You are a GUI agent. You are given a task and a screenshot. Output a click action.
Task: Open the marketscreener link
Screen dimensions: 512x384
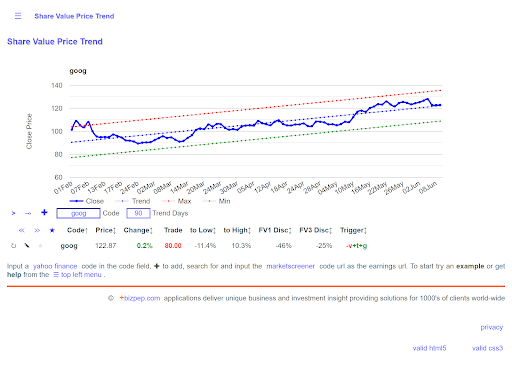[x=290, y=266]
